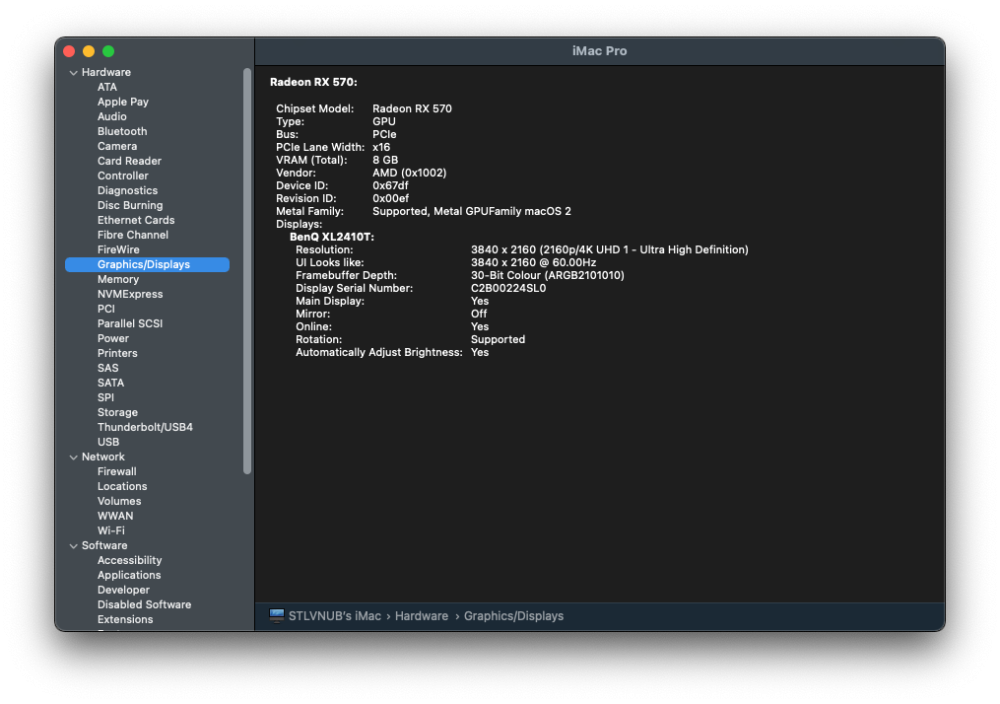Click the yellow minimize window button
This screenshot has height=704, width=1000.
coord(89,51)
